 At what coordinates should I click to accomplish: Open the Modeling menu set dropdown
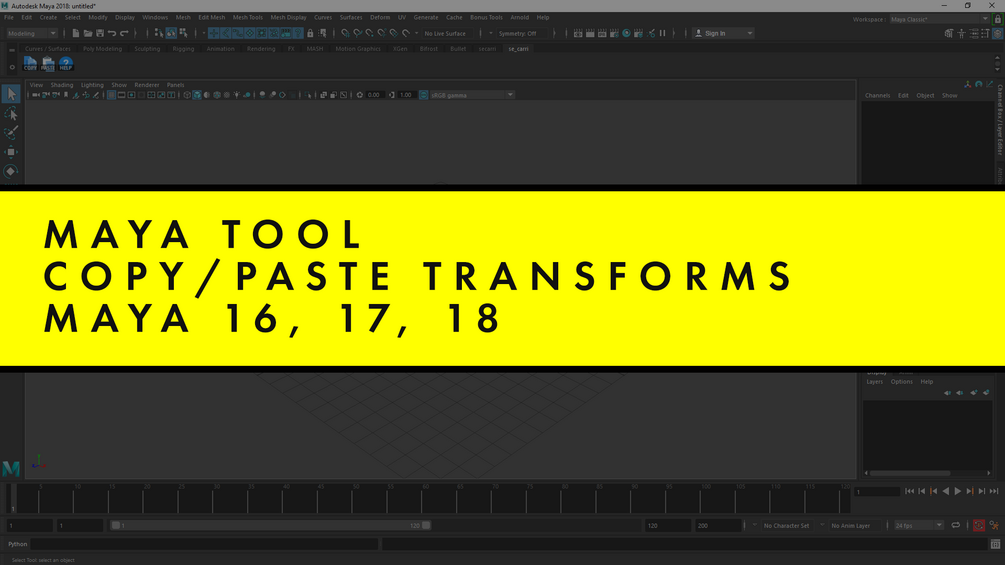coord(31,33)
